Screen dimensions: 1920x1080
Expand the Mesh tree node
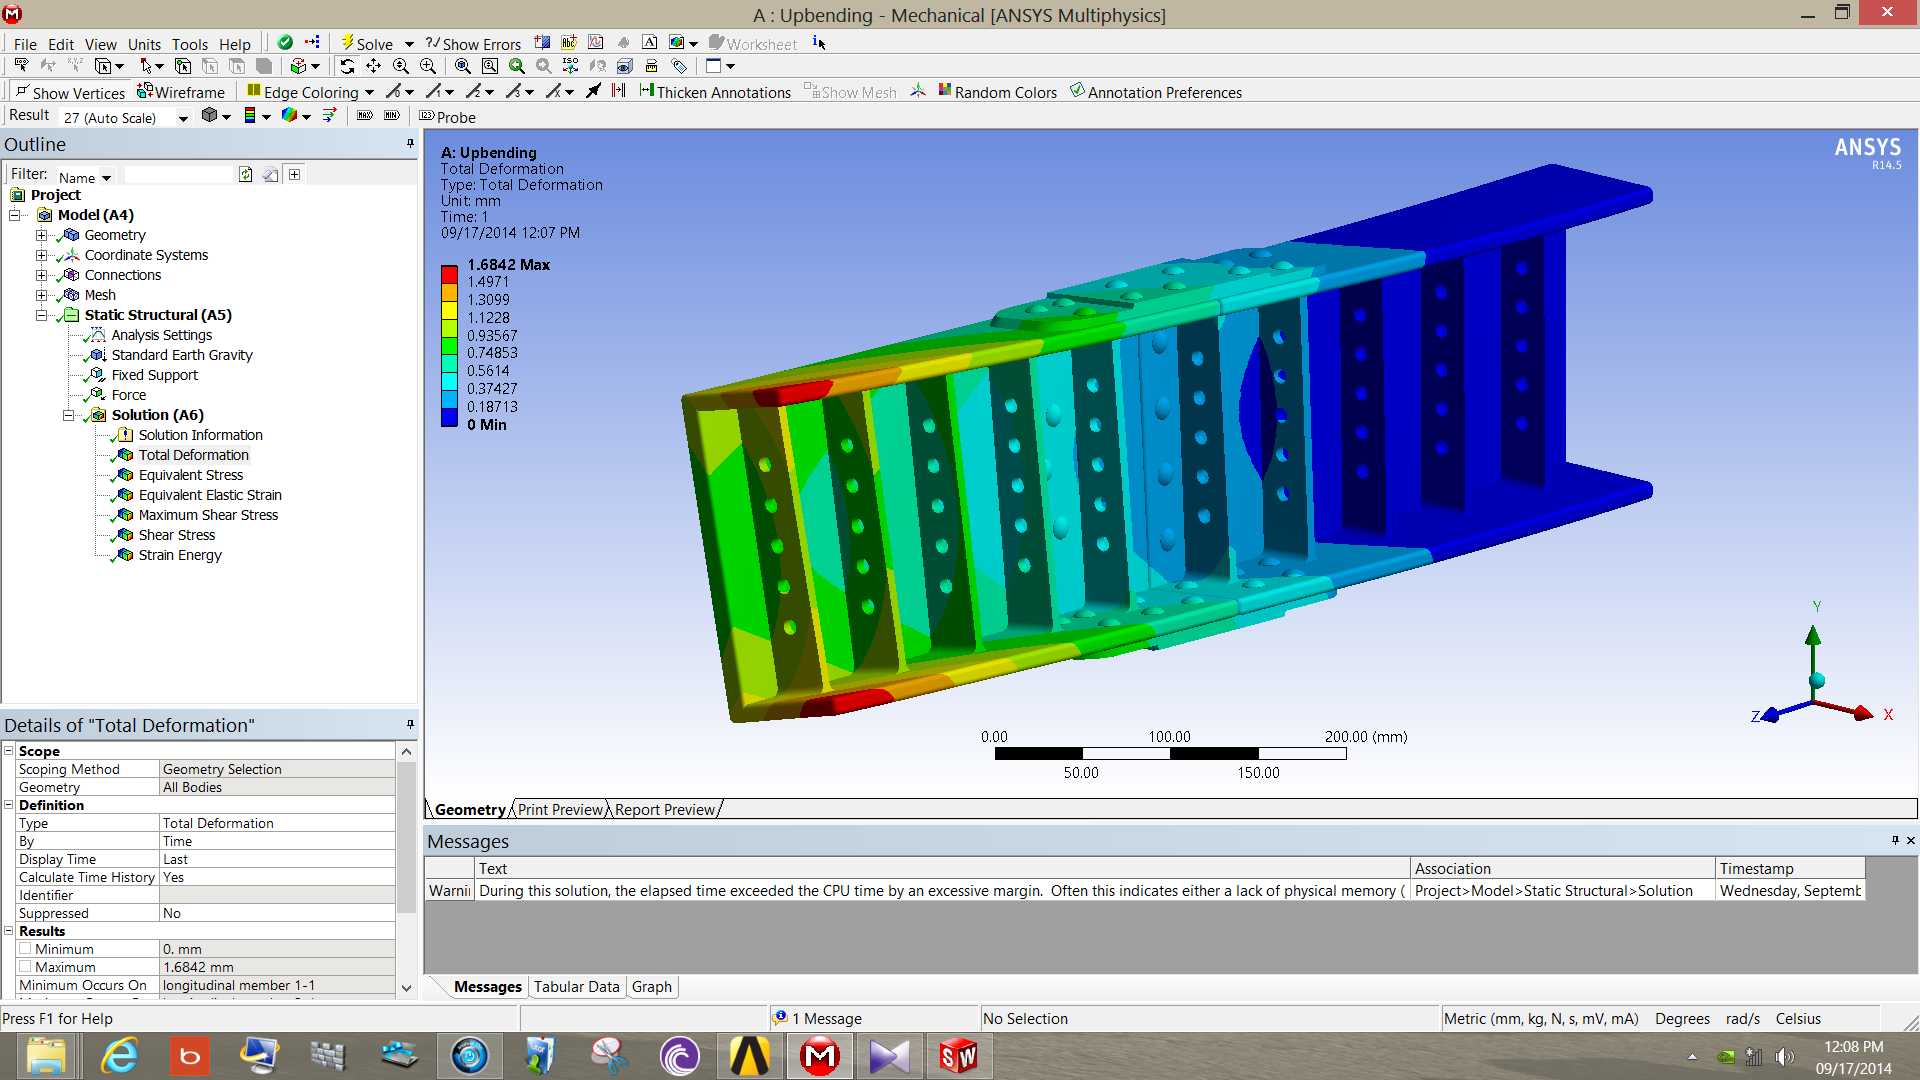[x=41, y=295]
